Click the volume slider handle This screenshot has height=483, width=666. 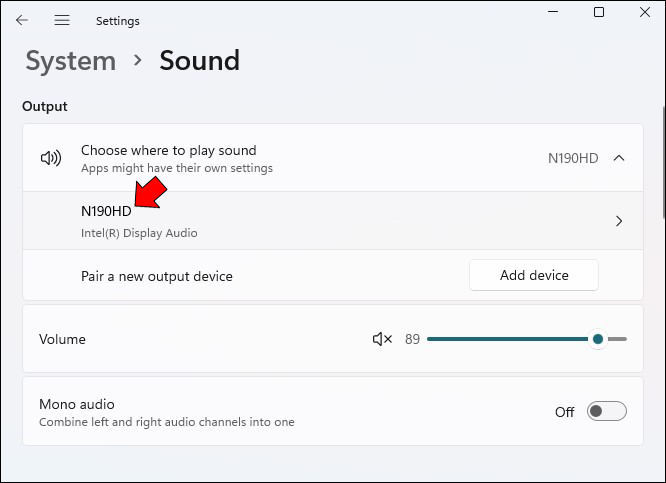point(598,339)
